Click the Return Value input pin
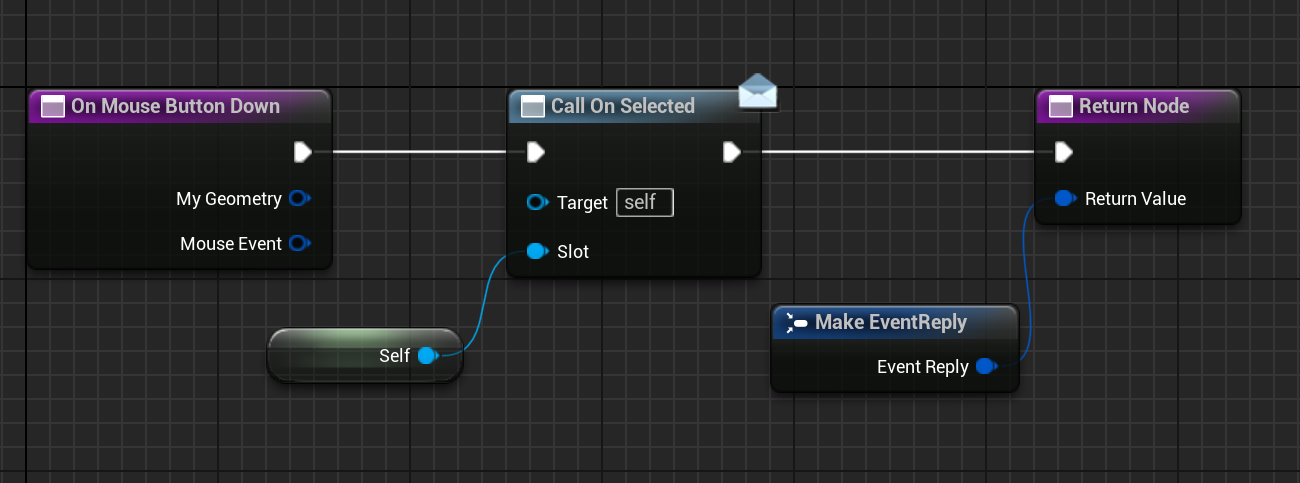 pyautogui.click(x=1066, y=199)
